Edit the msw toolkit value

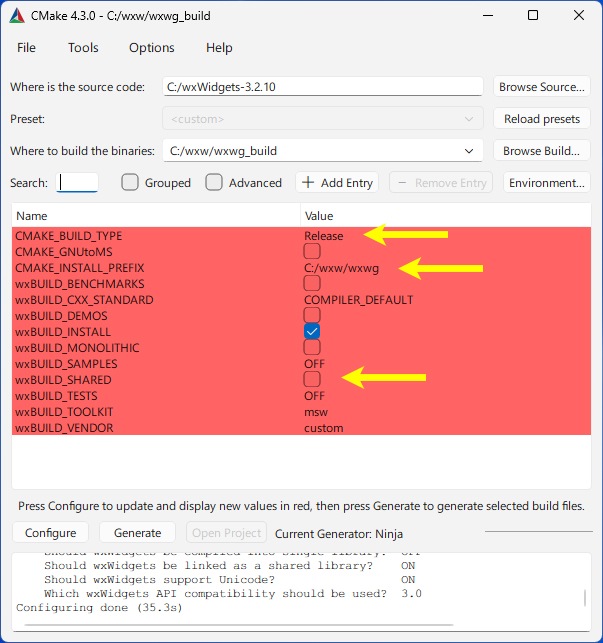316,412
